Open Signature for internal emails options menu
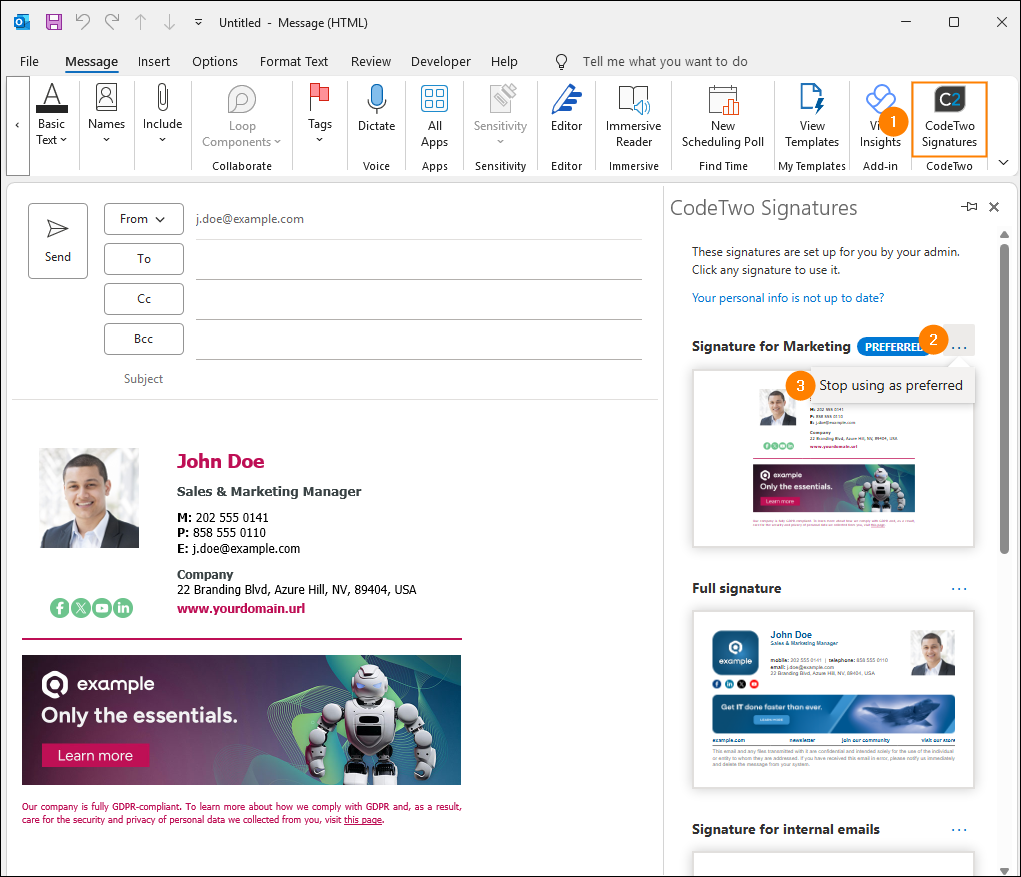The width and height of the screenshot is (1021, 877). 959,830
